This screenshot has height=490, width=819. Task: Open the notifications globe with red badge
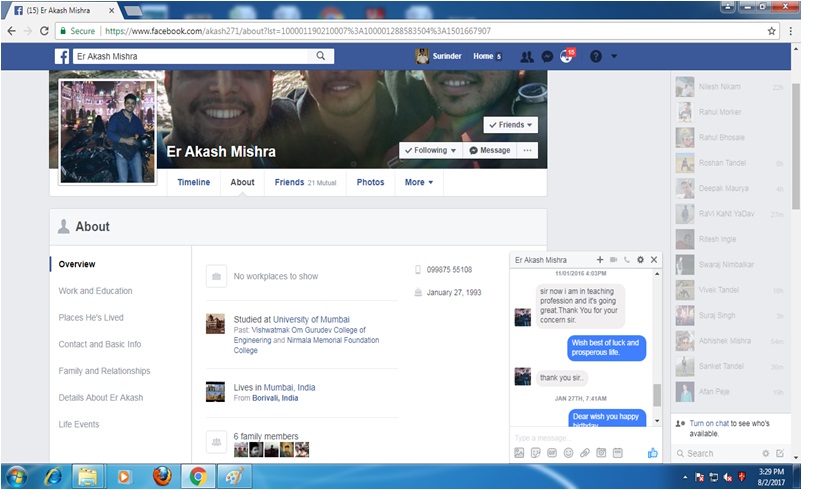[567, 57]
